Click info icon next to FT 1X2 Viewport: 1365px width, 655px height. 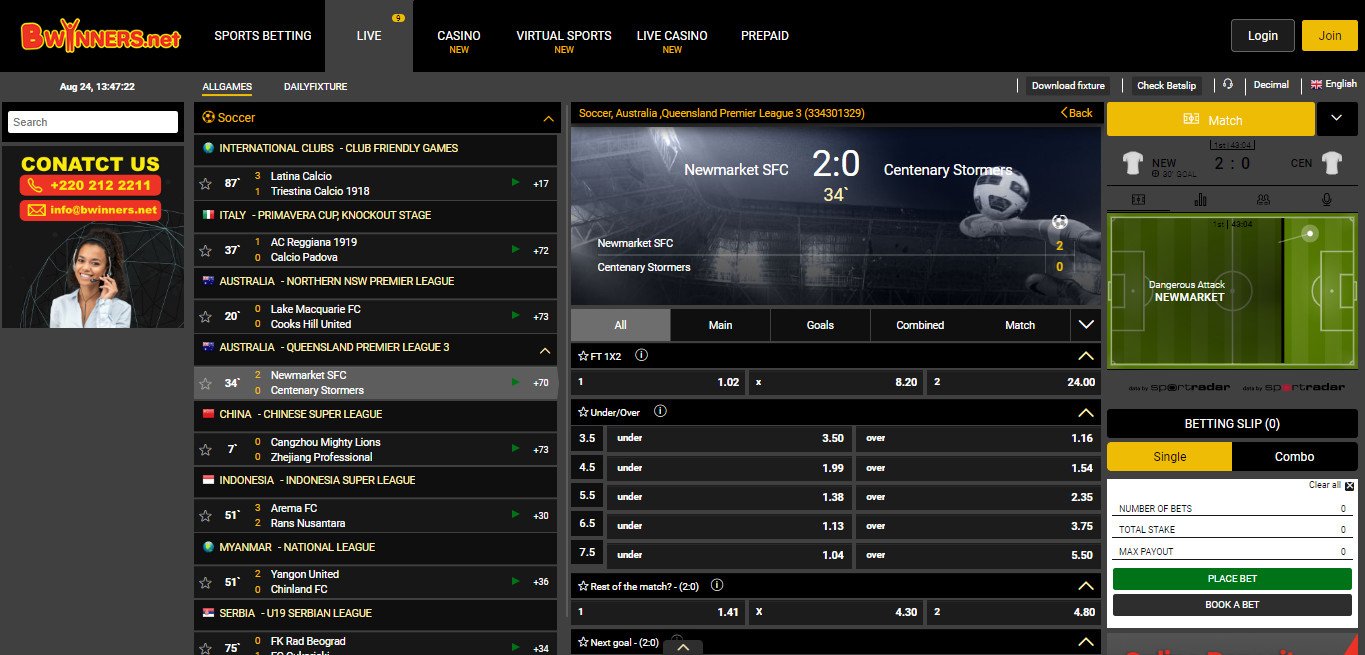pos(642,355)
